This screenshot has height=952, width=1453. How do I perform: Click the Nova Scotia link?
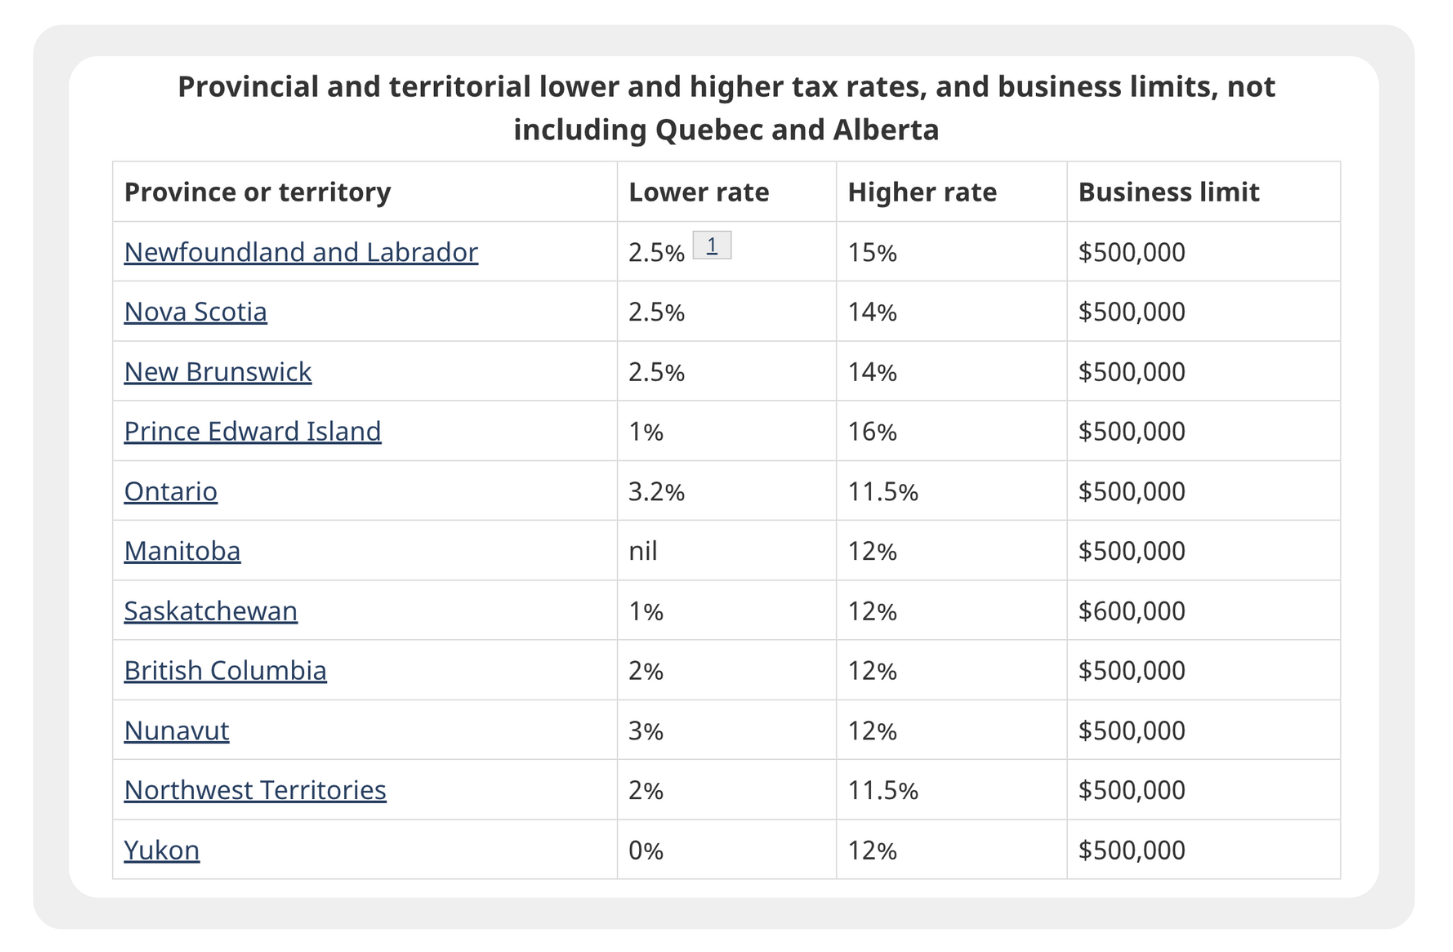click(195, 312)
